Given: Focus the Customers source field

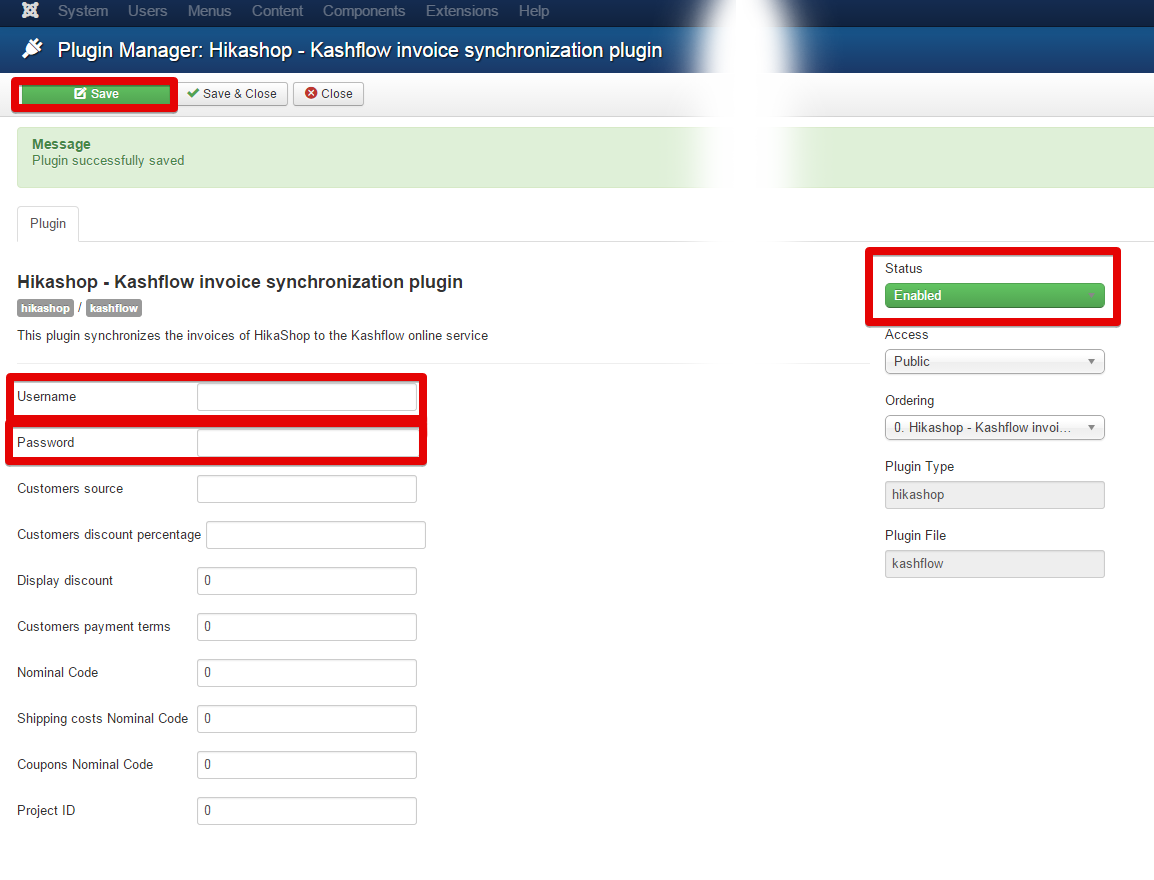Looking at the screenshot, I should click(307, 489).
